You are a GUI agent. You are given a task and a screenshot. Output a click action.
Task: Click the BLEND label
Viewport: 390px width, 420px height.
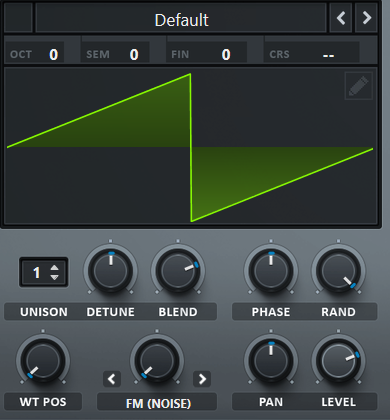[178, 312]
